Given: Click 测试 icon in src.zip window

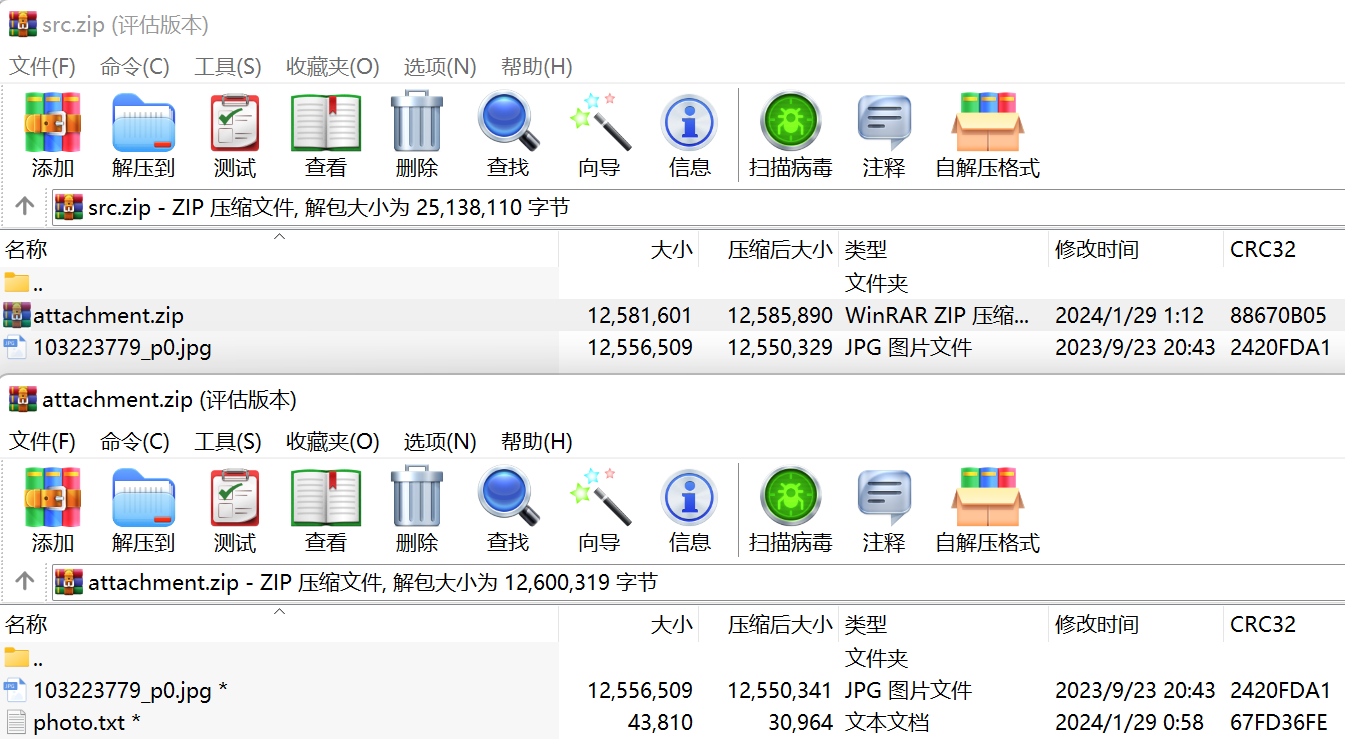Looking at the screenshot, I should [x=234, y=124].
